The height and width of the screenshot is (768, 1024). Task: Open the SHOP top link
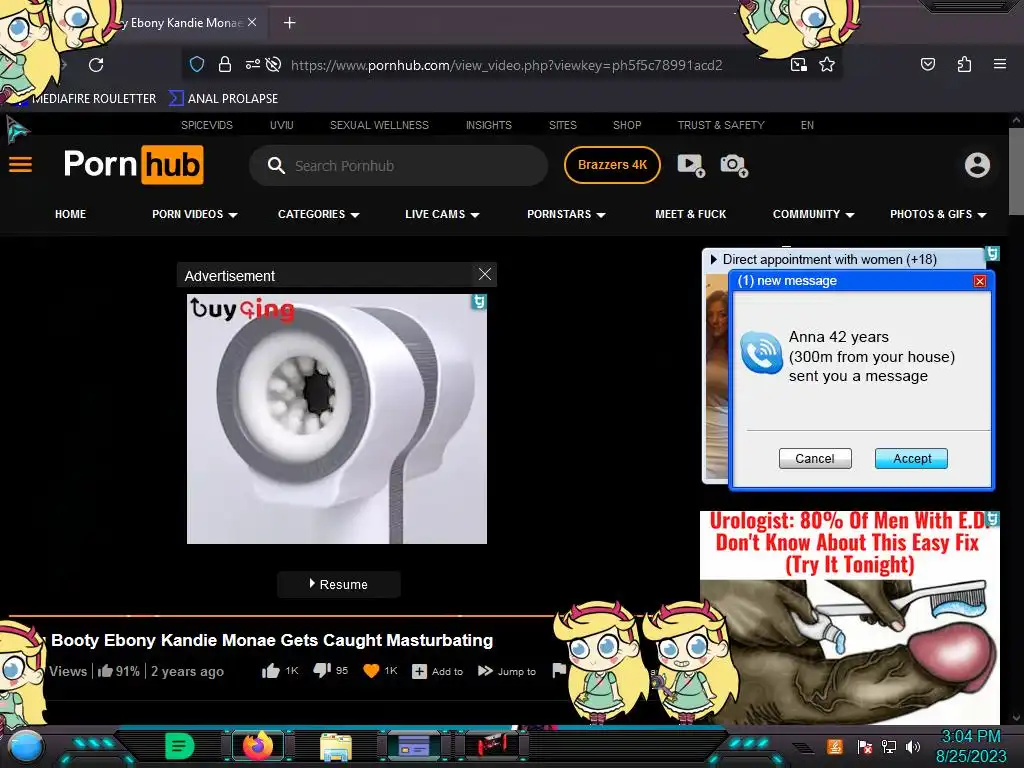tap(627, 125)
